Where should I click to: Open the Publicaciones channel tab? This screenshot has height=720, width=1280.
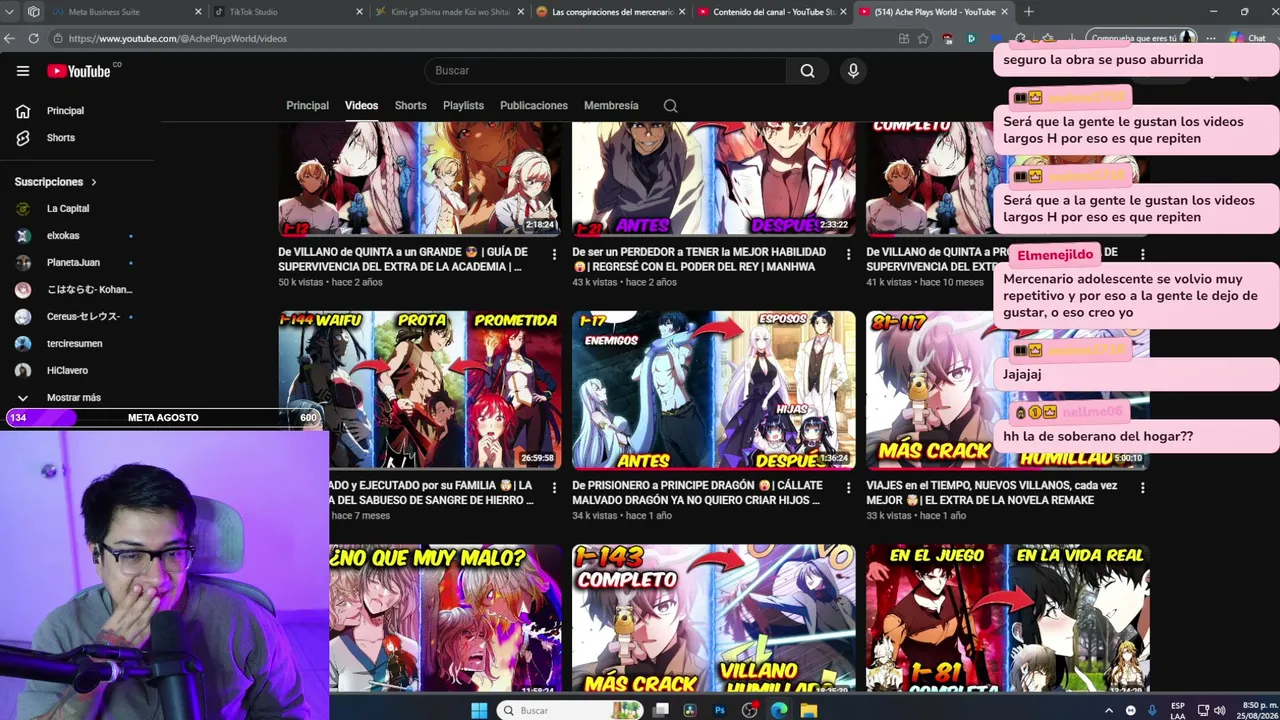[533, 106]
